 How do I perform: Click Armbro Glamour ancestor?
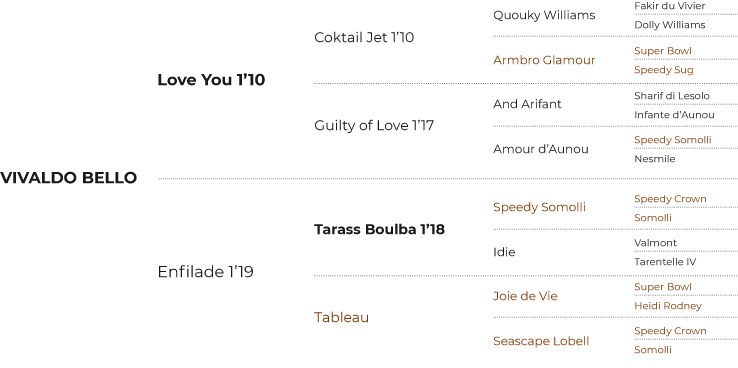pos(544,60)
